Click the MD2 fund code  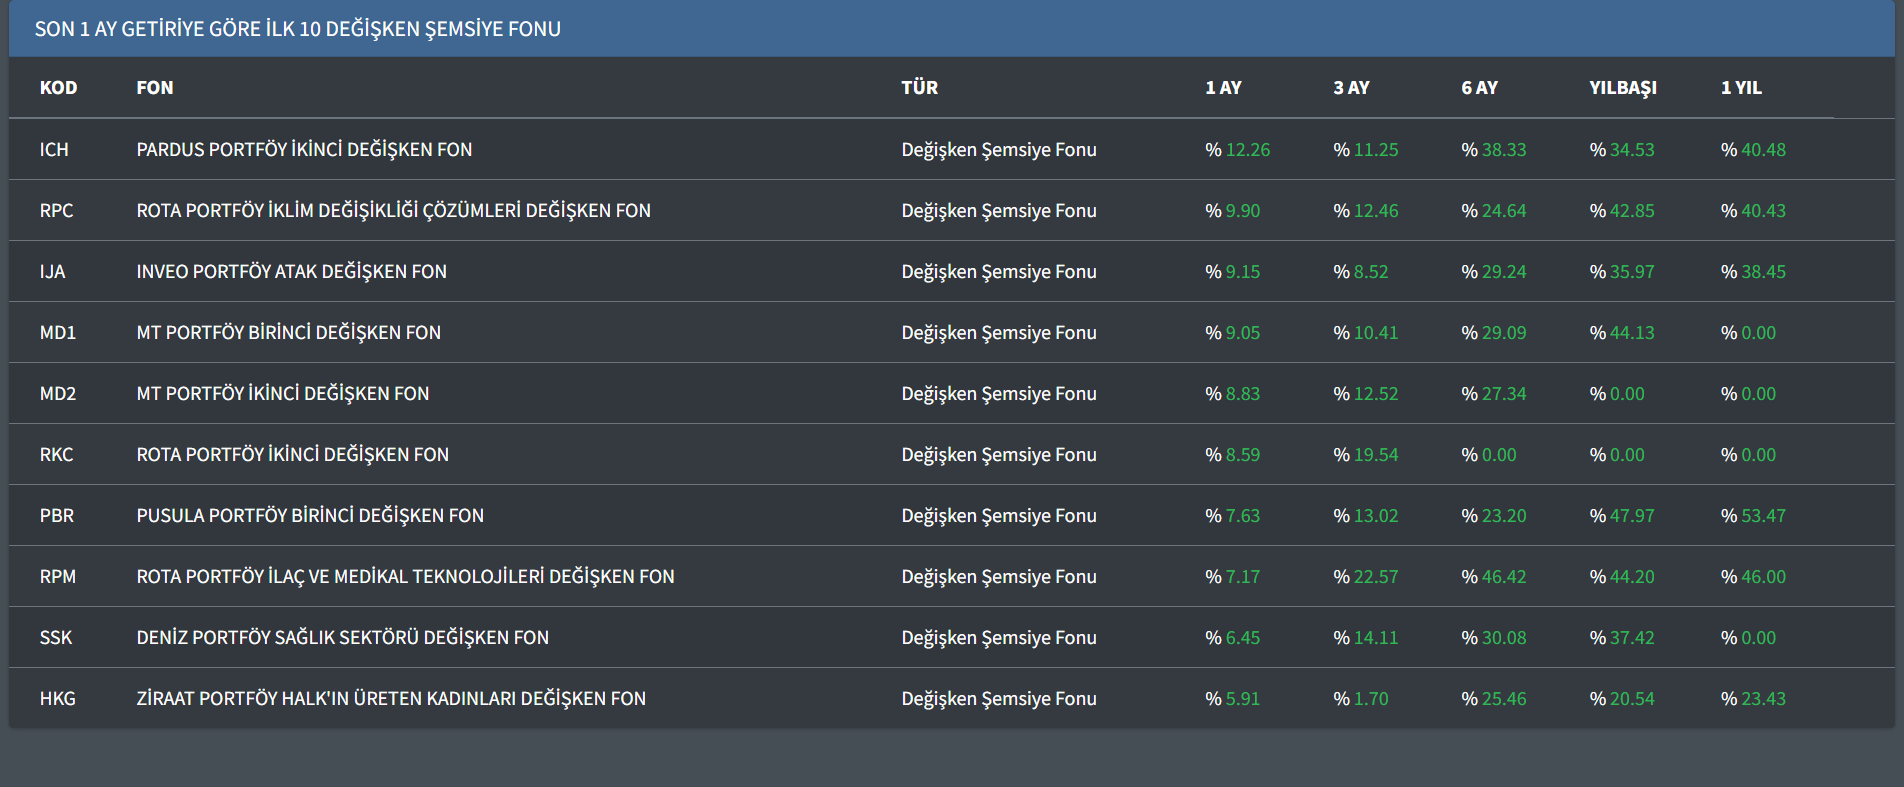coord(58,394)
